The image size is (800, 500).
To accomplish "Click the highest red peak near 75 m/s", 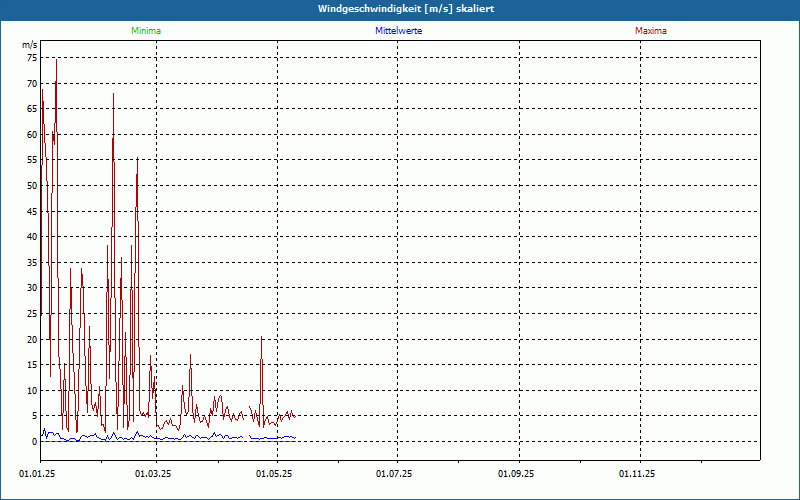I will pyautogui.click(x=56, y=60).
